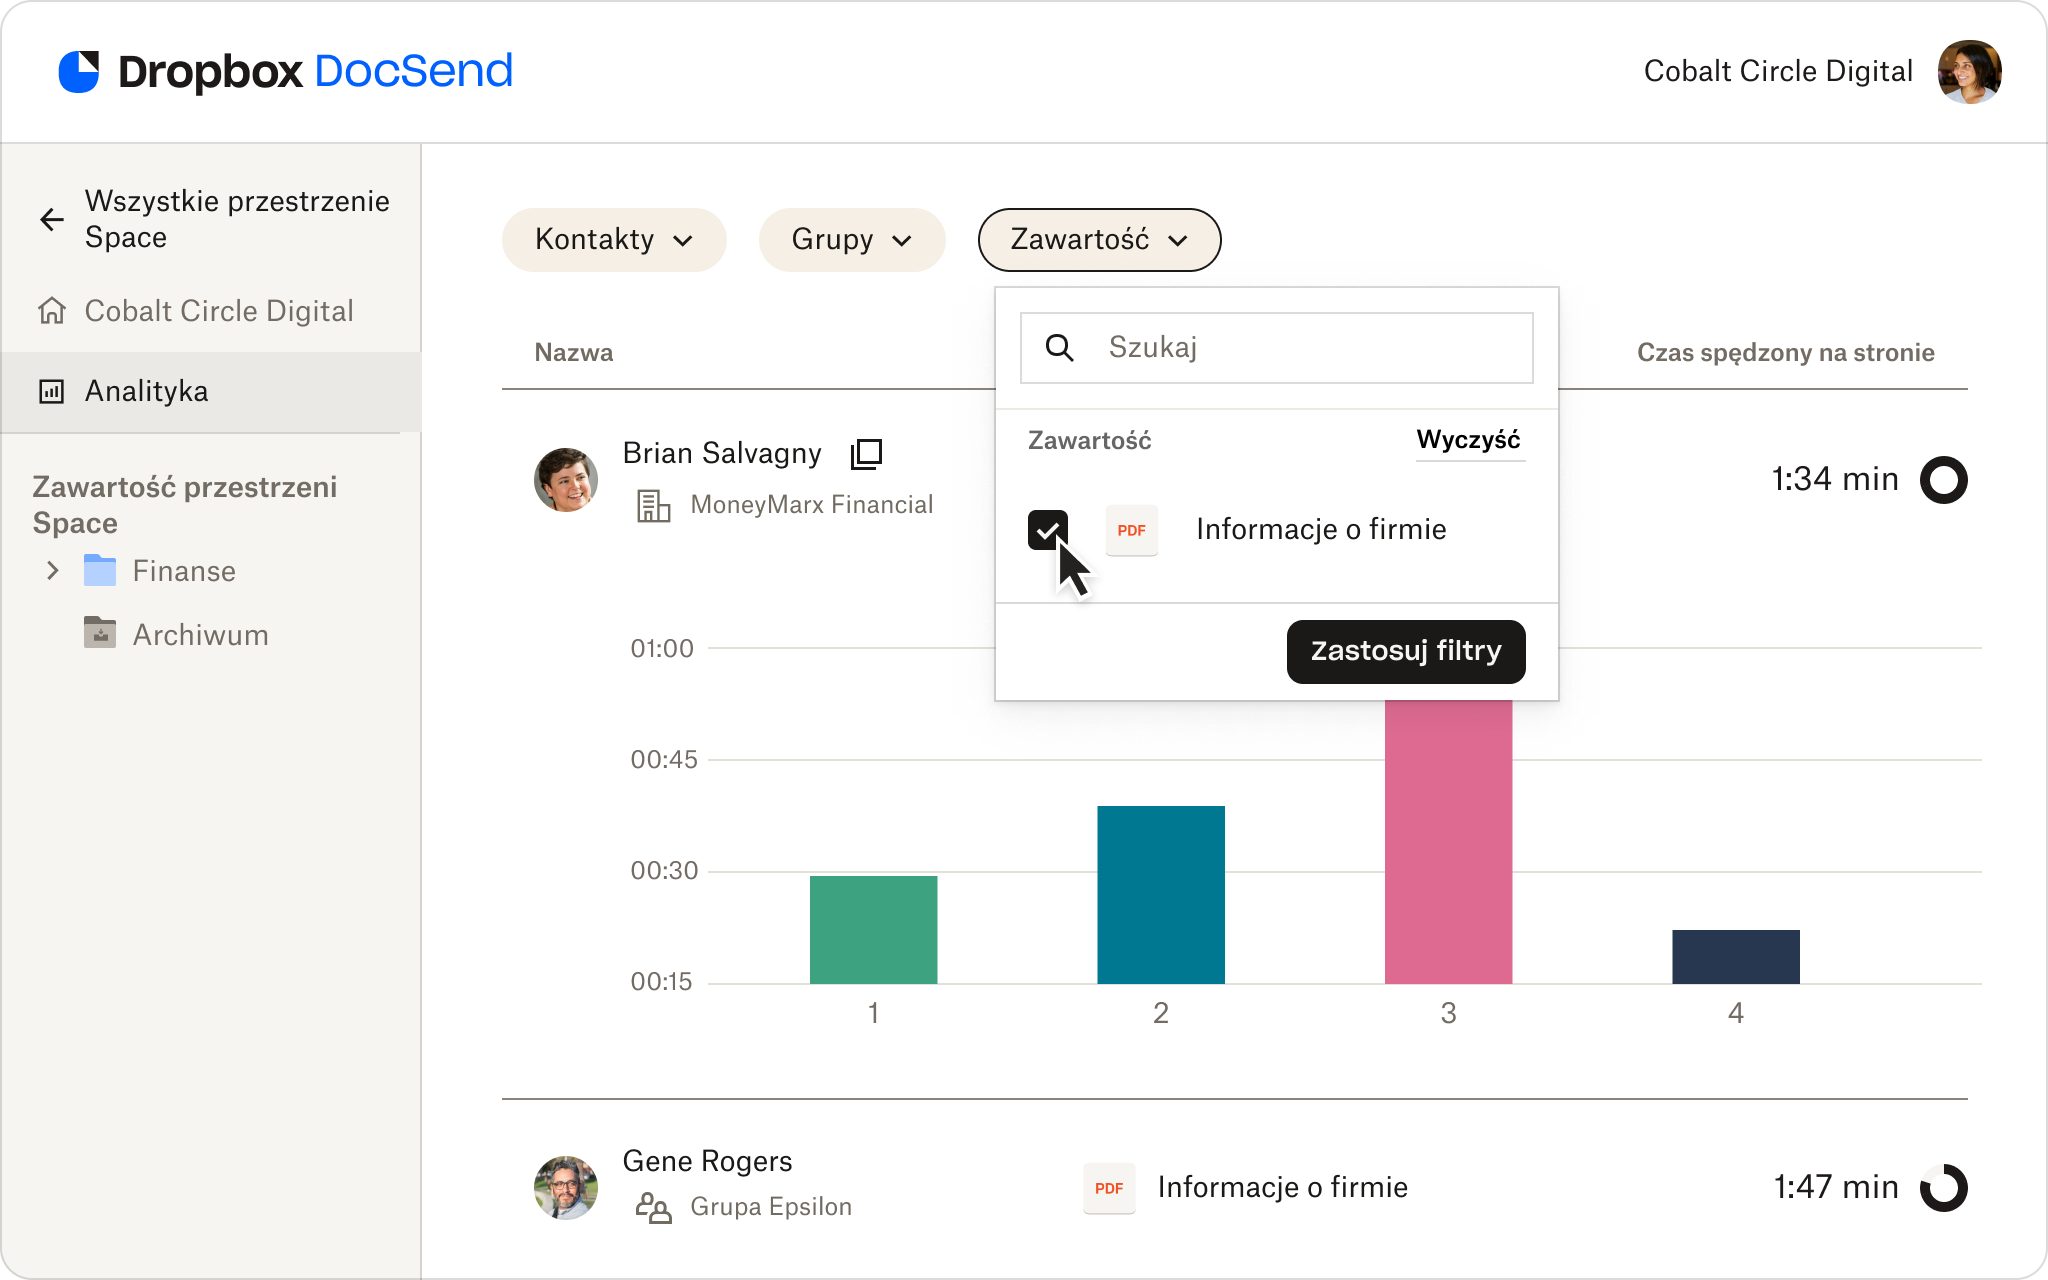Go back using the left arrow icon
2048x1280 pixels.
tap(52, 219)
